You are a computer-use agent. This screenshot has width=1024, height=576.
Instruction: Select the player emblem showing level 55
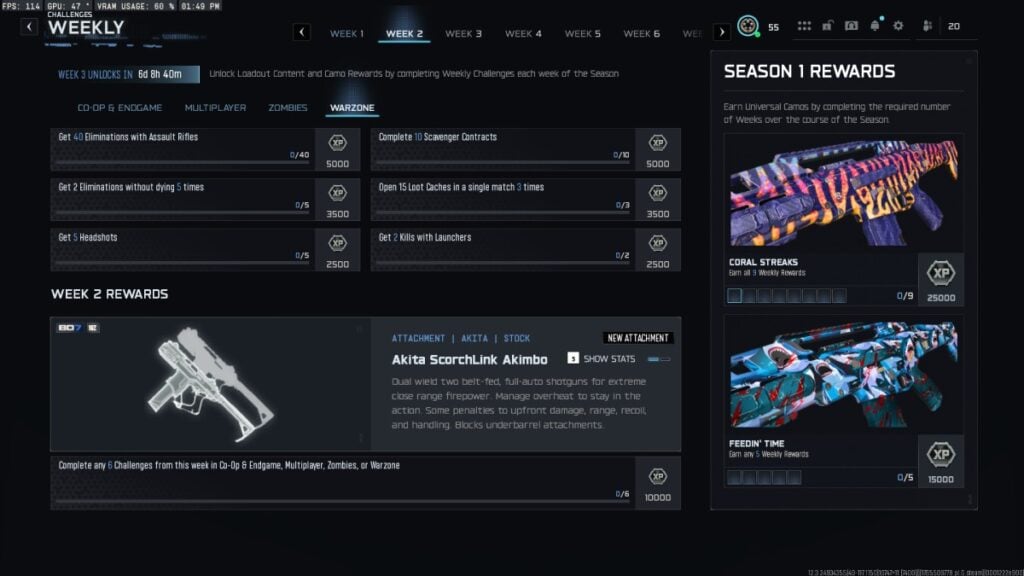(750, 27)
